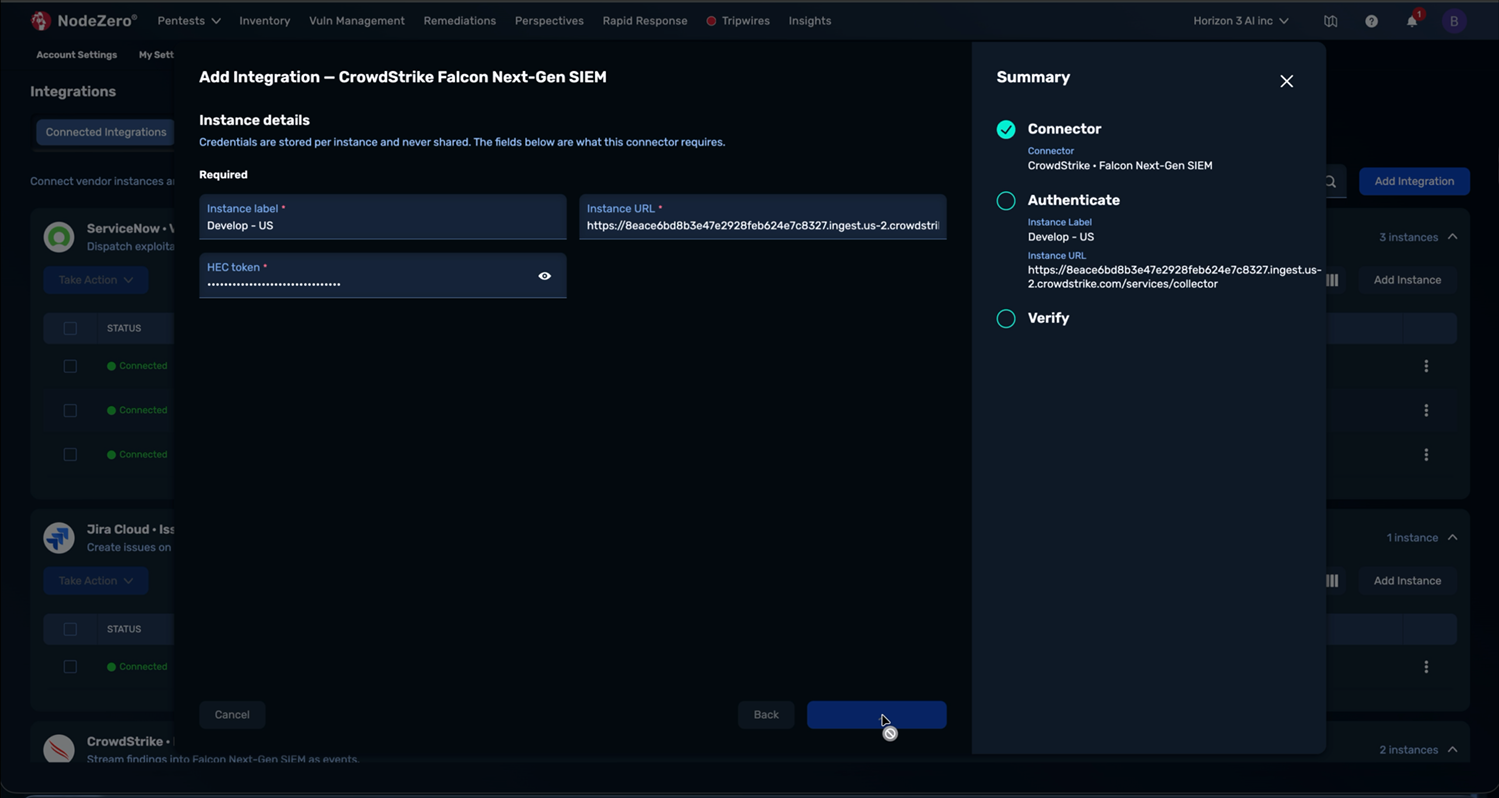Open ServiceNow Take Action dropdown
Image resolution: width=1499 pixels, height=798 pixels.
tap(95, 280)
